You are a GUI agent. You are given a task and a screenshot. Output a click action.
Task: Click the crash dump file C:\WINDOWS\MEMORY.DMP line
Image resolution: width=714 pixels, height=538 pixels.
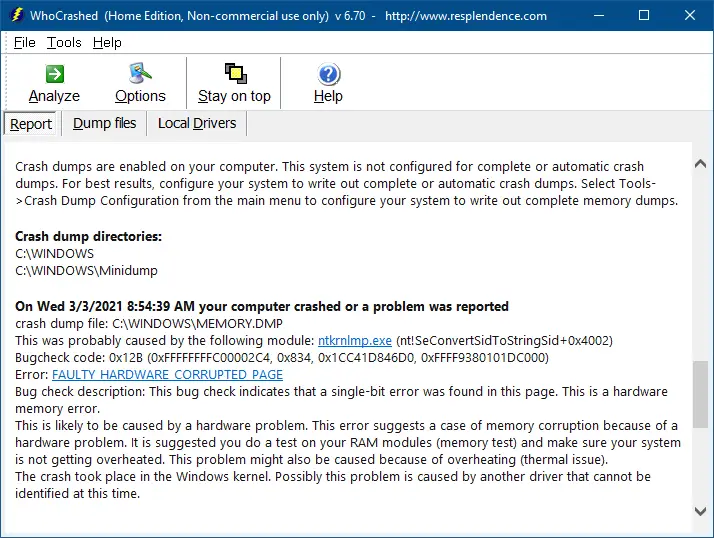pos(149,323)
